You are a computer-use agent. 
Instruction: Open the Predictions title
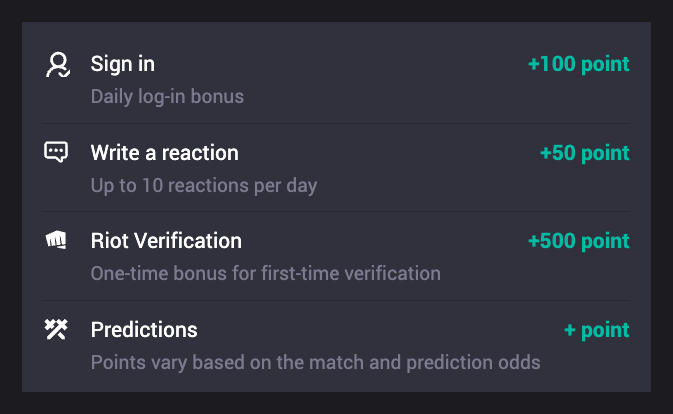pyautogui.click(x=144, y=329)
